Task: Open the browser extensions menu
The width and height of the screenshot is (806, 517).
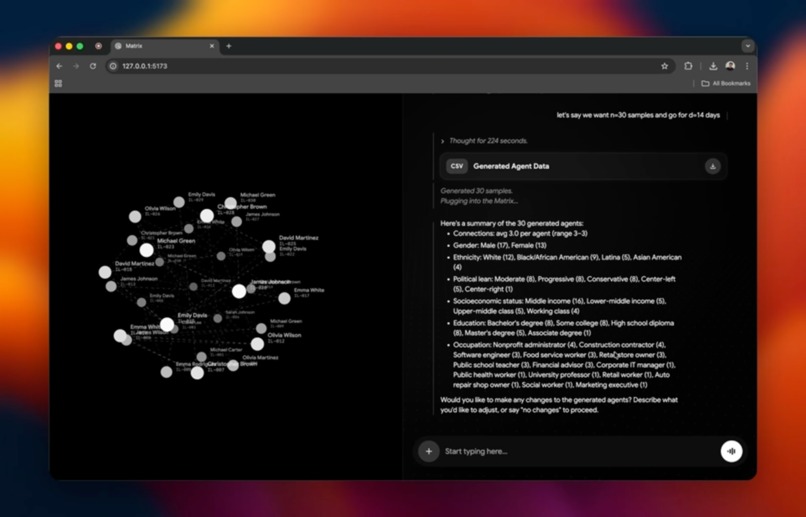Action: click(688, 66)
